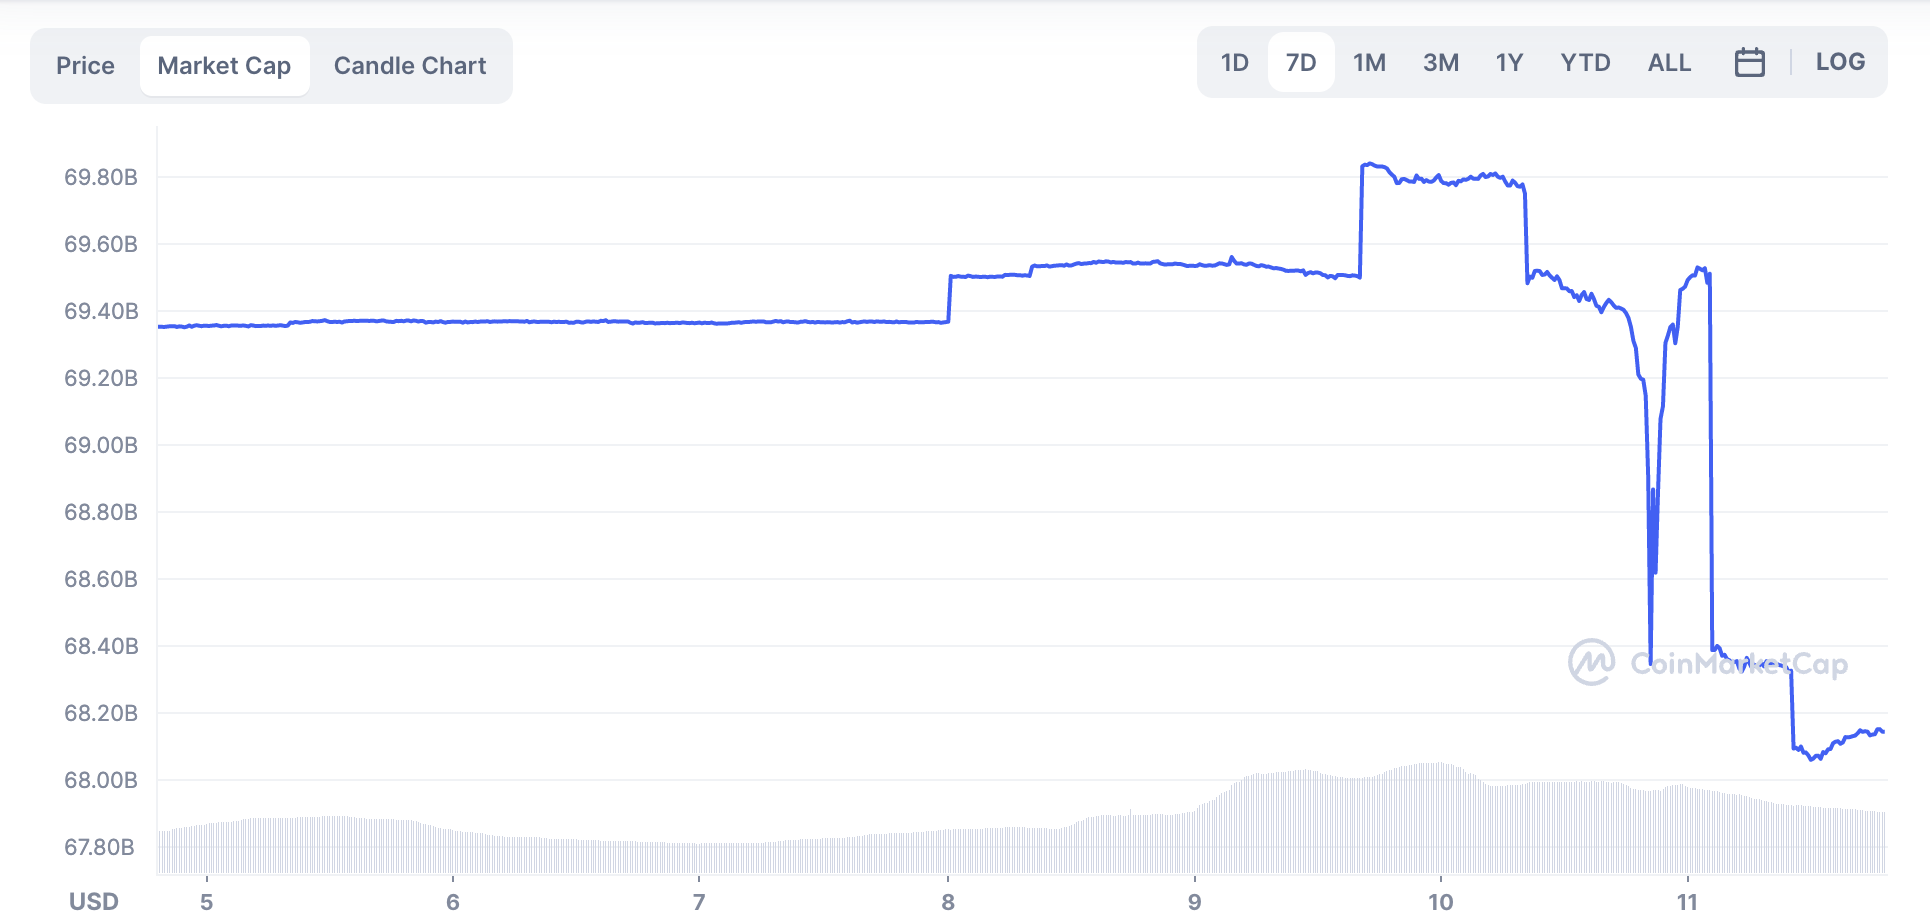1930x920 pixels.
Task: Show the 1Y time range
Action: click(x=1509, y=63)
